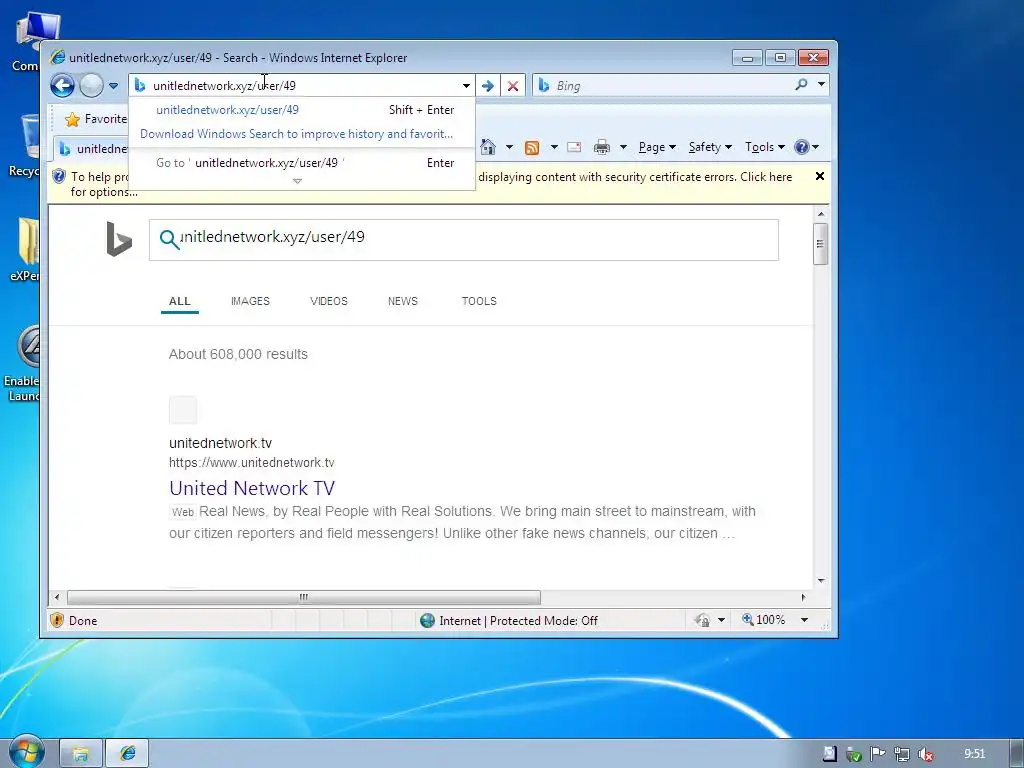Go back with the Back arrow button
The image size is (1024, 768).
tap(62, 86)
